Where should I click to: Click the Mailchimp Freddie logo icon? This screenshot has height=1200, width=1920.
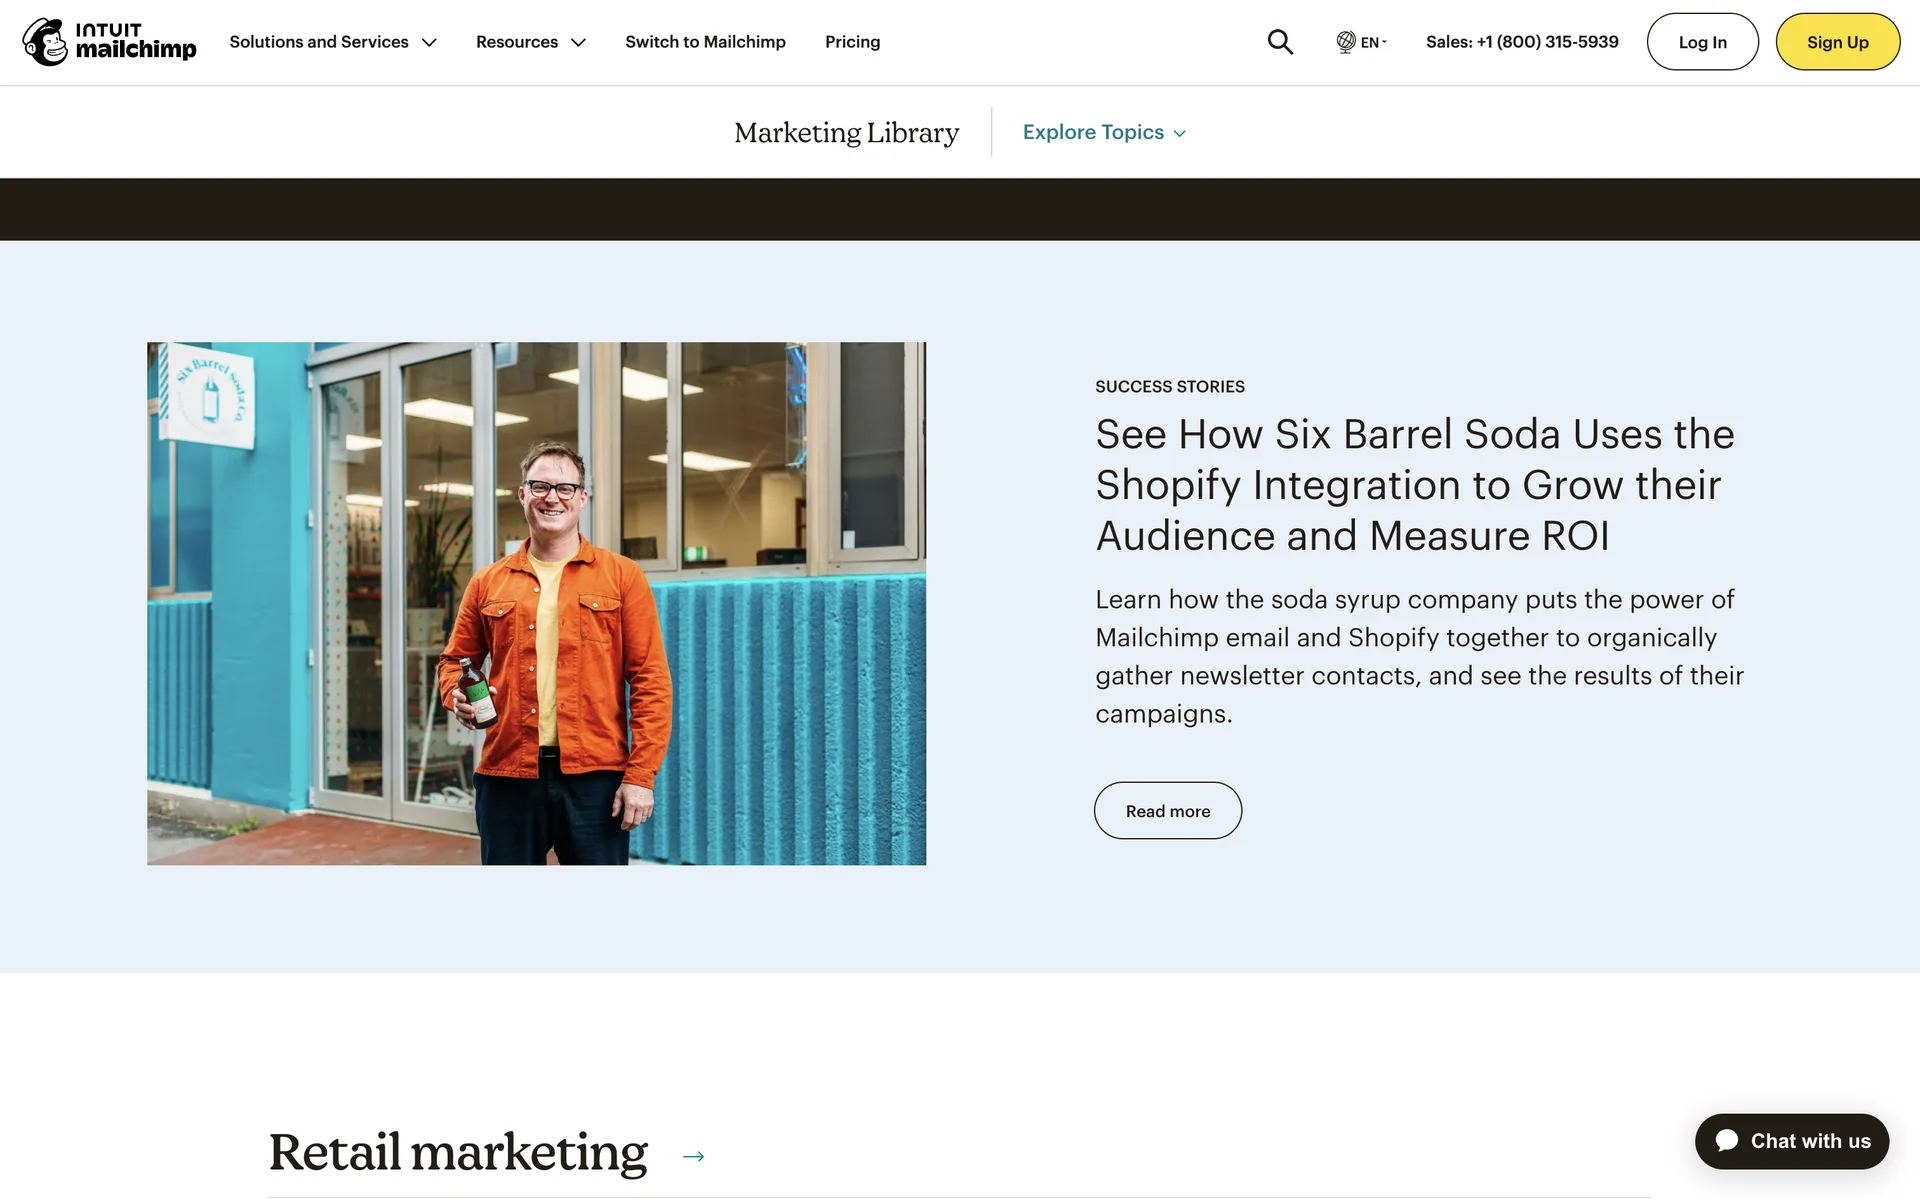(x=45, y=42)
